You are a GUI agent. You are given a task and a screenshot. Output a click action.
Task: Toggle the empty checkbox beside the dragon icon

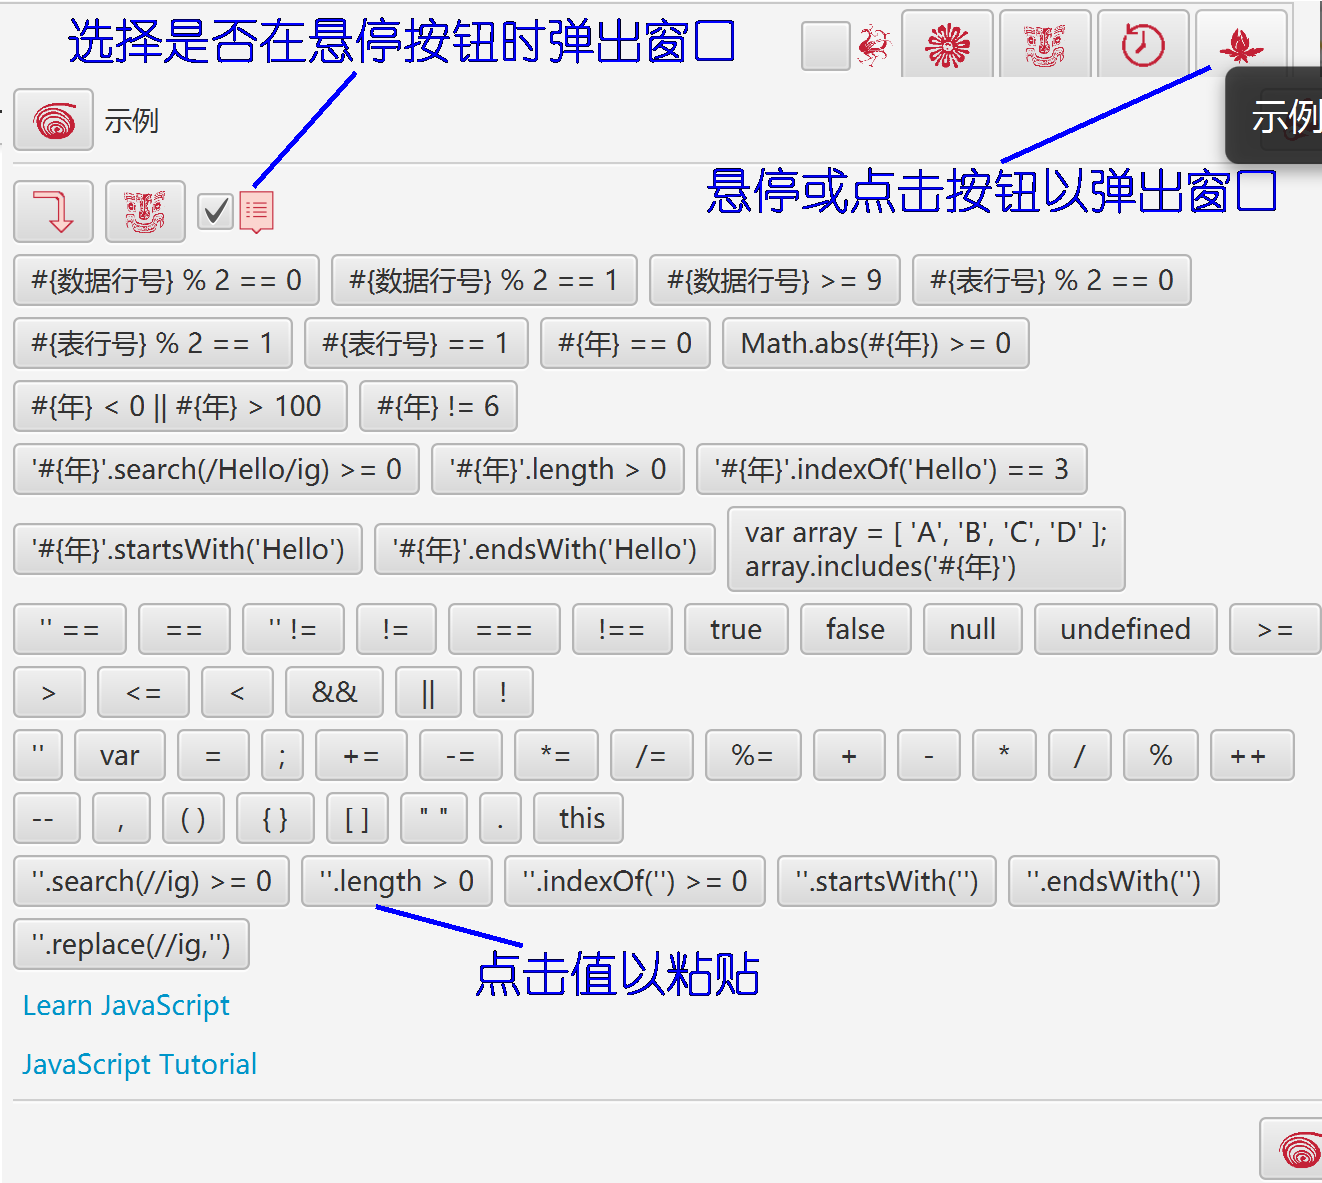(826, 46)
